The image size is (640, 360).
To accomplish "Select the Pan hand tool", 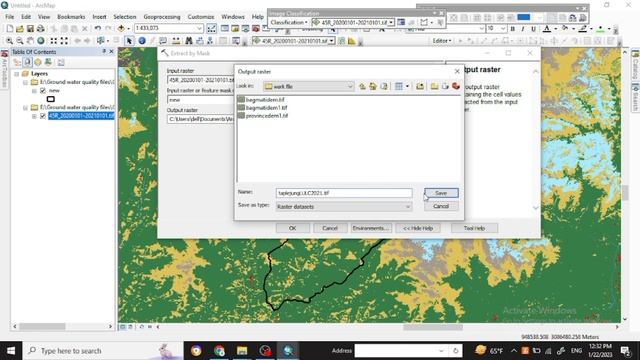I will click(30, 41).
